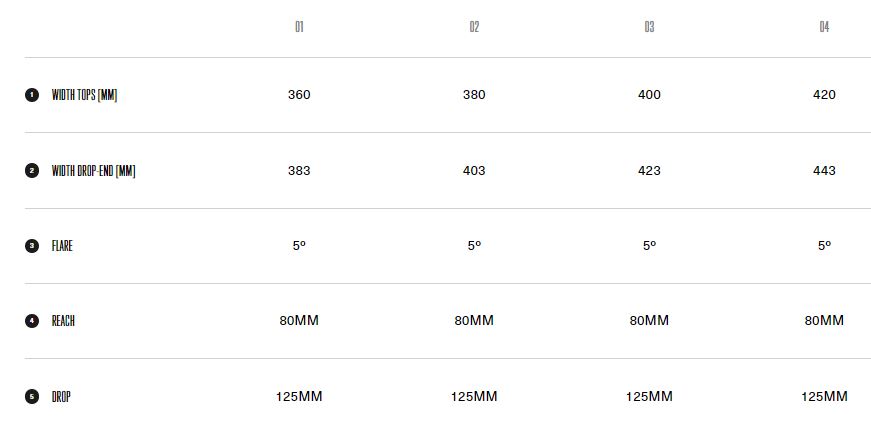Select the 02 size column header
Image resolution: width=871 pixels, height=432 pixels.
(474, 27)
